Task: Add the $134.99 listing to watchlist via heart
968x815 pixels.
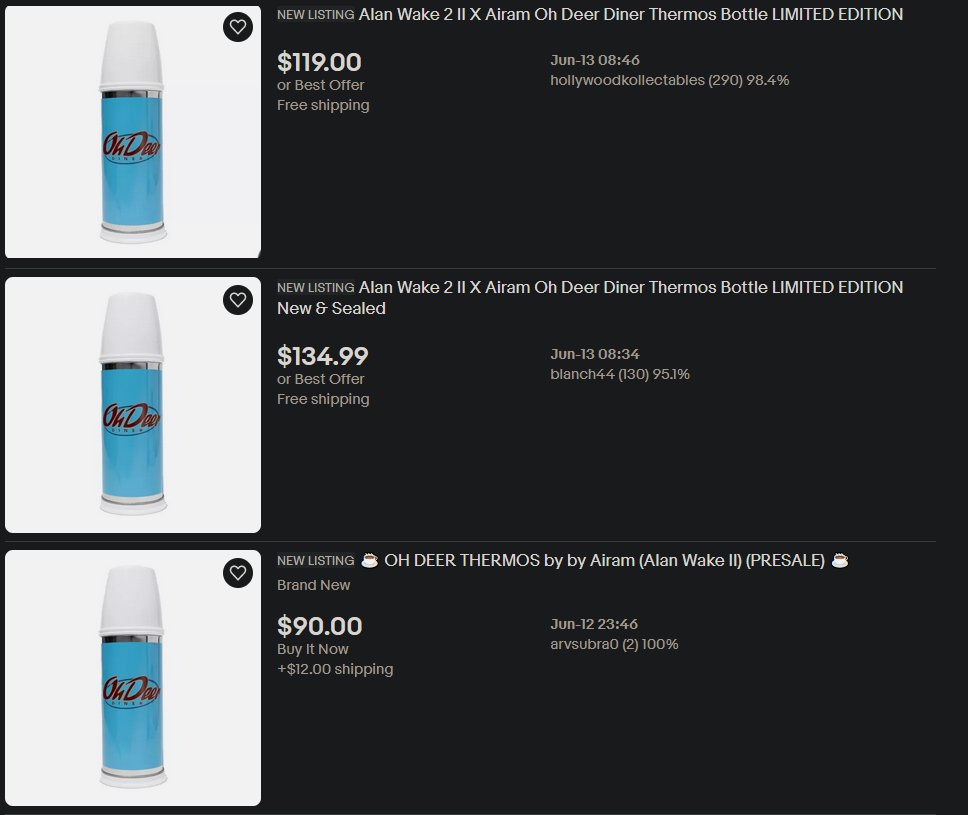Action: [237, 299]
